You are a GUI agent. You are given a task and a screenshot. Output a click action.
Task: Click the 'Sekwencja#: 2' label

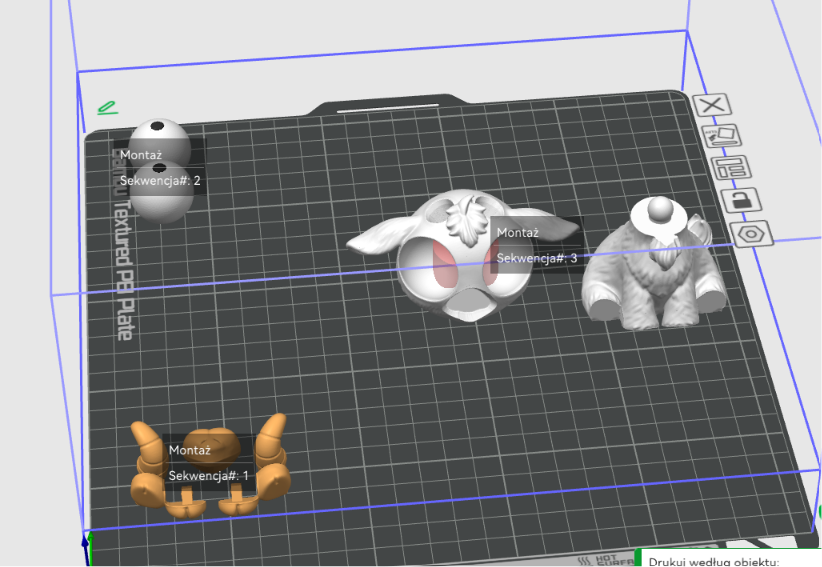(160, 181)
